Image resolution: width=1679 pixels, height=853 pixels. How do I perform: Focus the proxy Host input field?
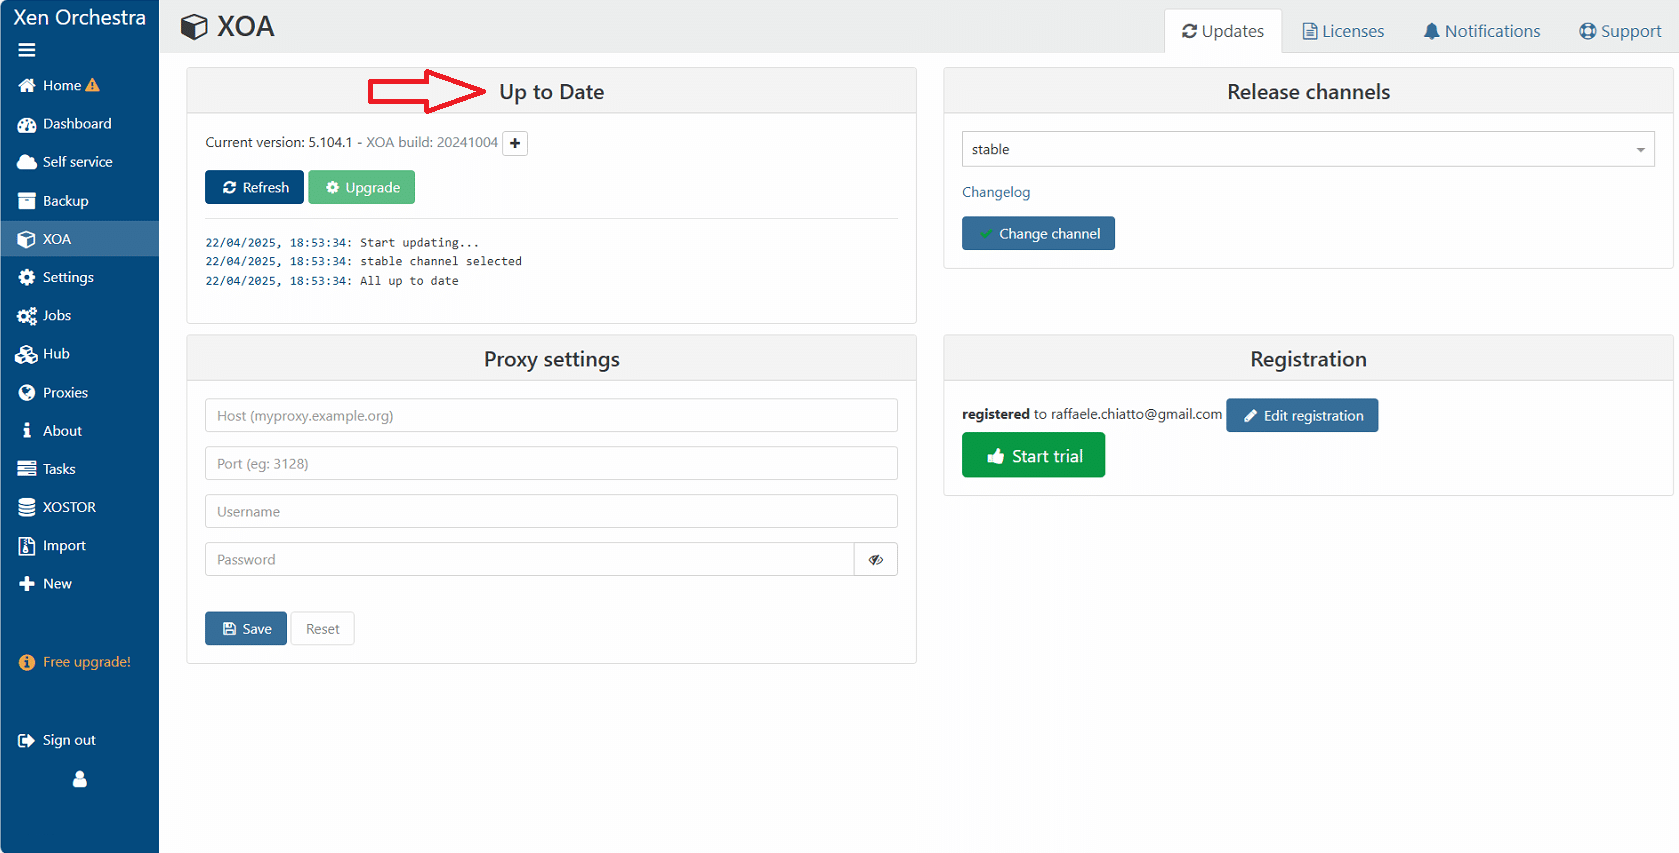coord(551,415)
